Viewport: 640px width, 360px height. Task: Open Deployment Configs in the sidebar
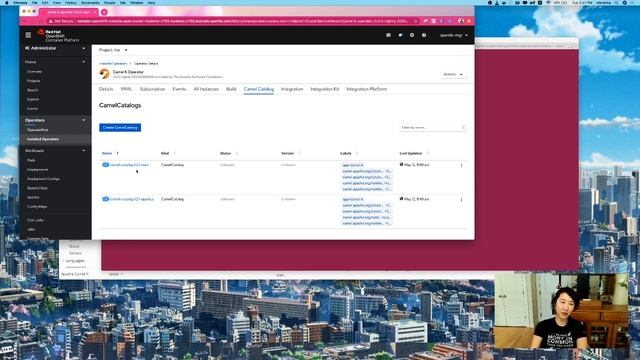tap(43, 179)
